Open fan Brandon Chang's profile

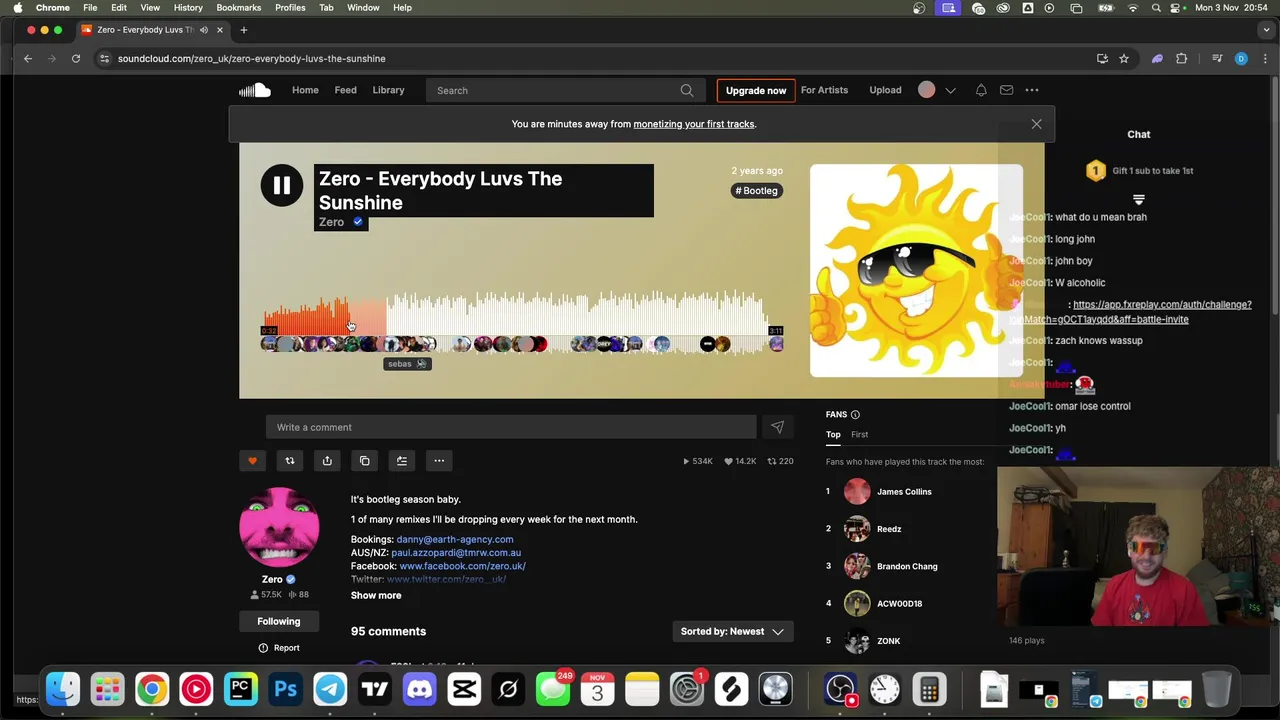point(907,566)
